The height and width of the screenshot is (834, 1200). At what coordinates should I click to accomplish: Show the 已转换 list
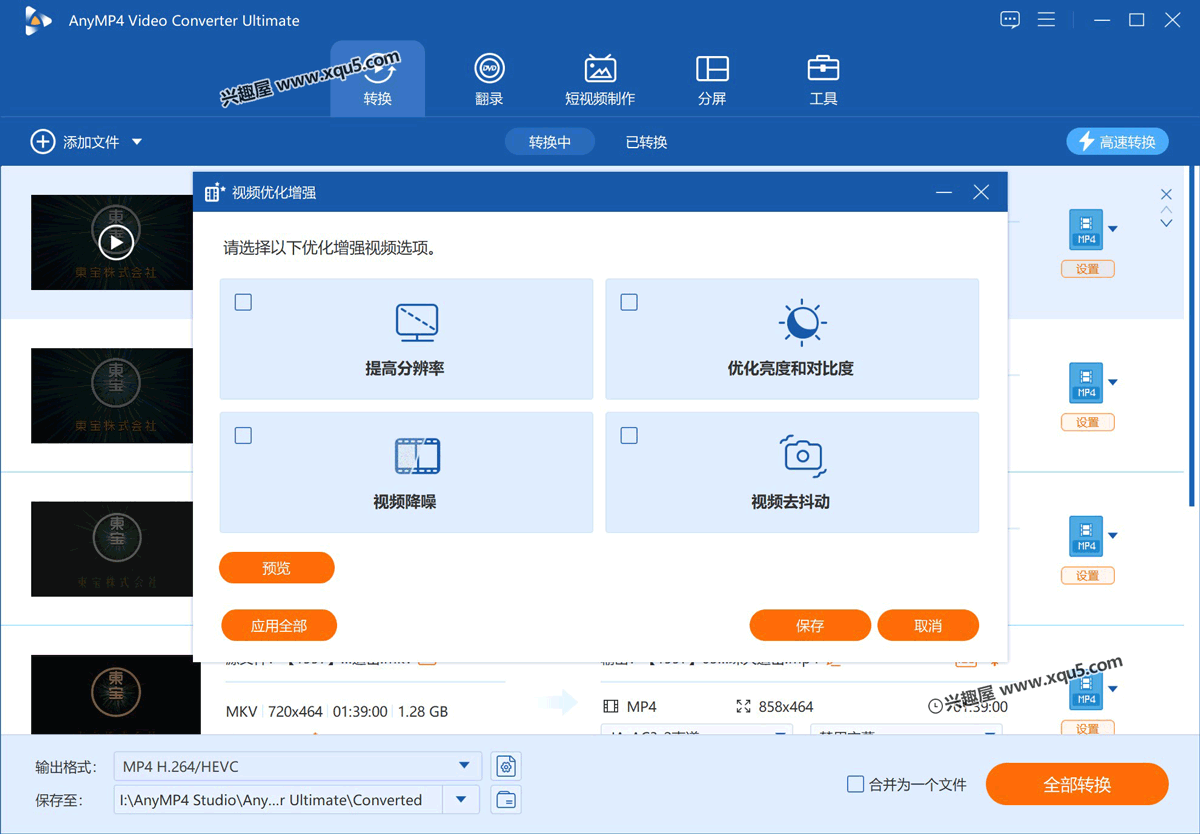[x=646, y=142]
